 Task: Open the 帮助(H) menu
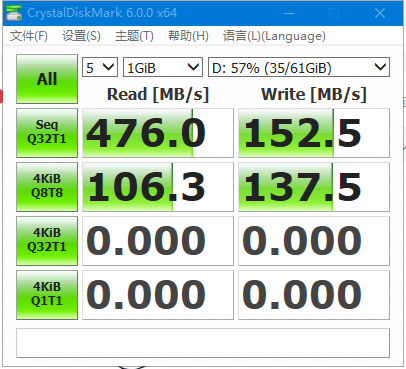[188, 36]
